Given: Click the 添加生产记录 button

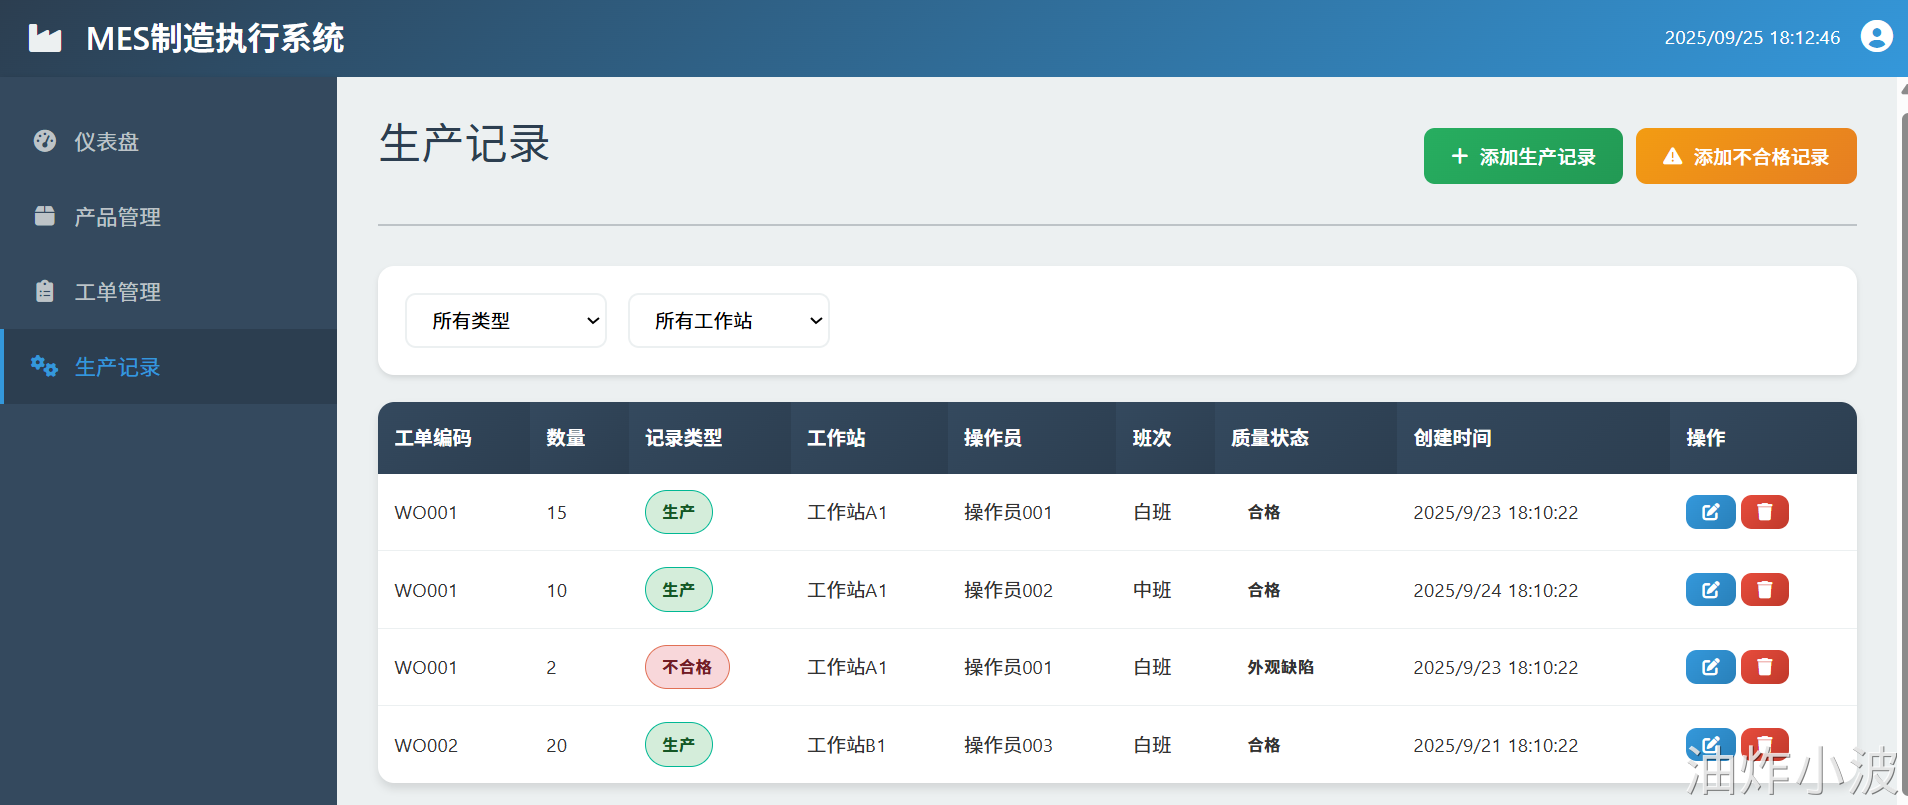Looking at the screenshot, I should (1523, 156).
